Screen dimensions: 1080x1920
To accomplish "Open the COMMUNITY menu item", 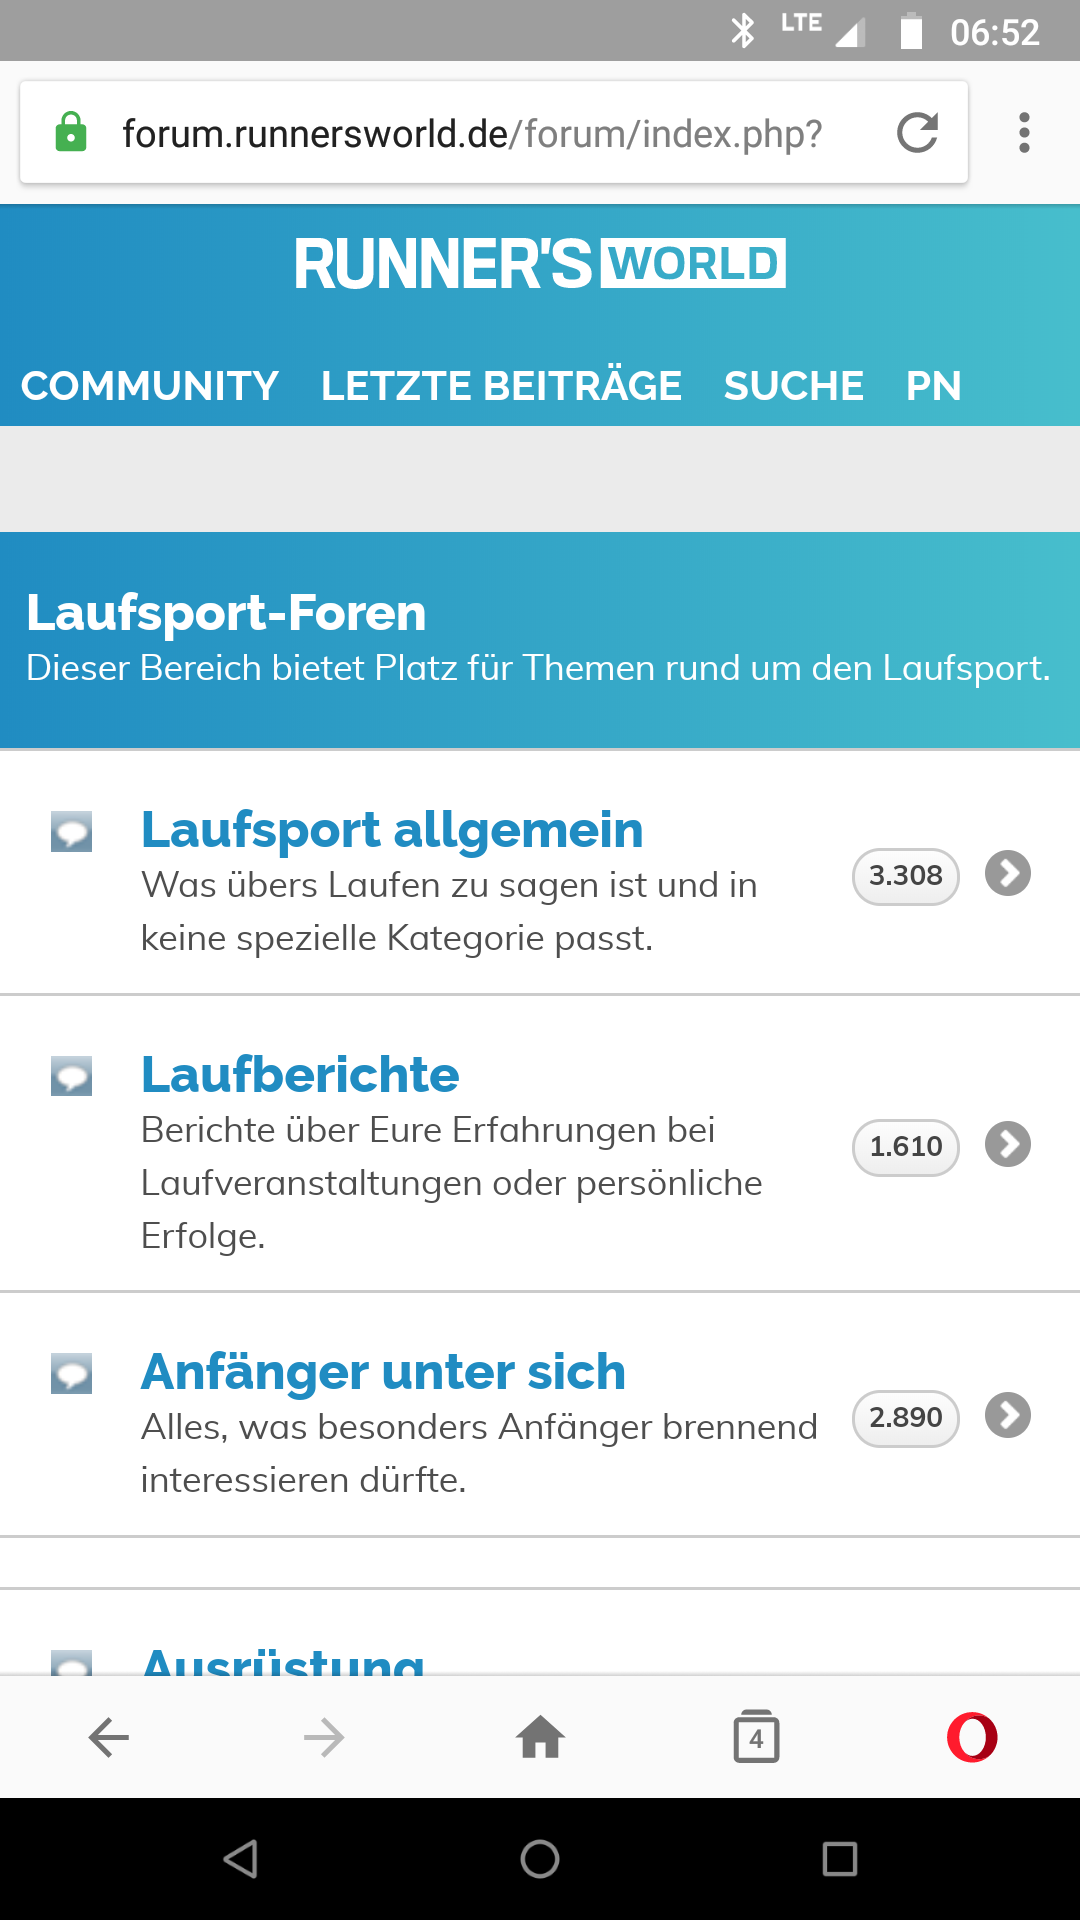I will pos(150,386).
